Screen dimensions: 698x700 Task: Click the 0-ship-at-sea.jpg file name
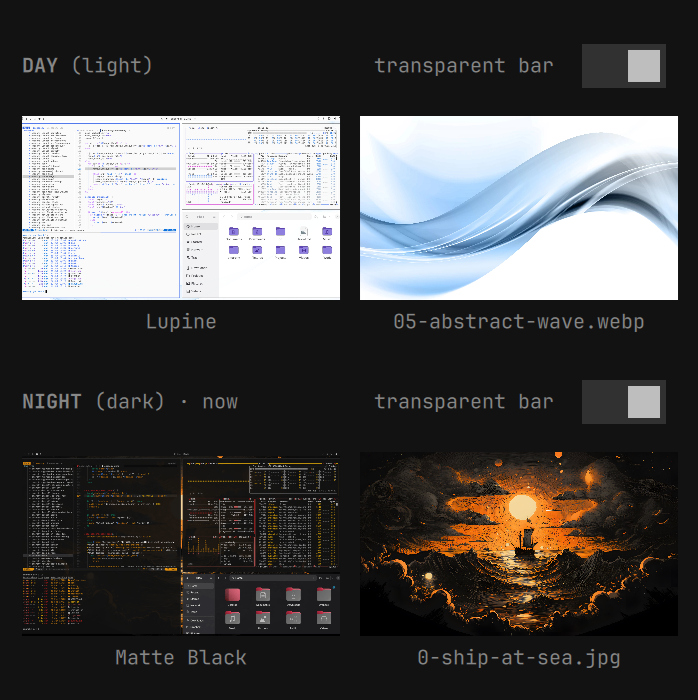(519, 658)
